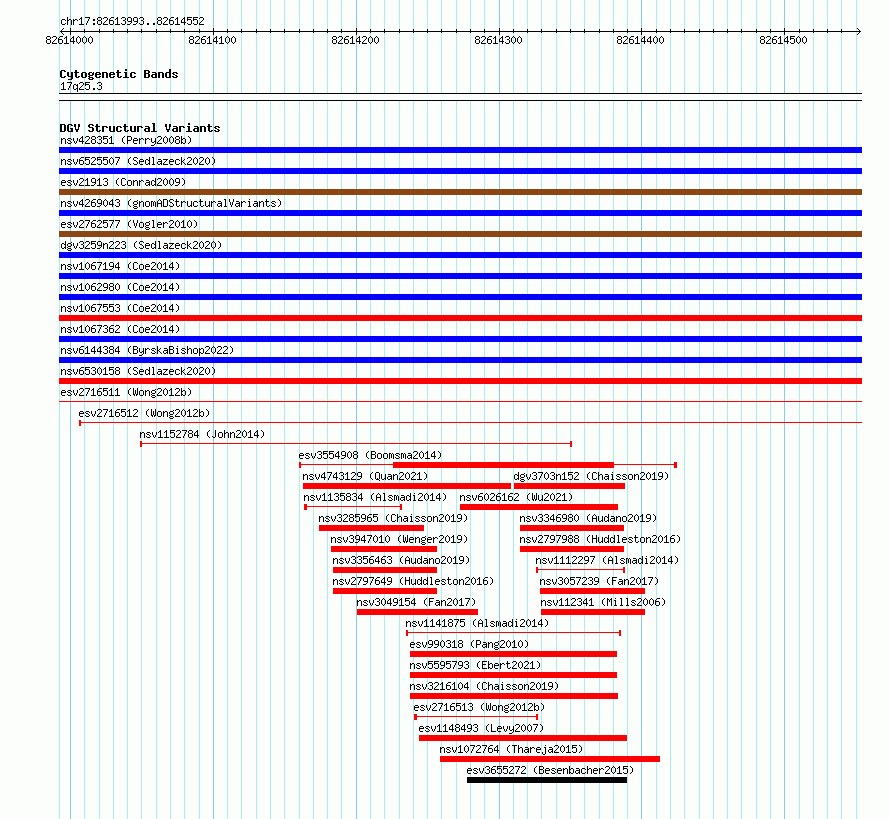Select the esv2762577 (Vogler2010) brown bar

[460, 234]
